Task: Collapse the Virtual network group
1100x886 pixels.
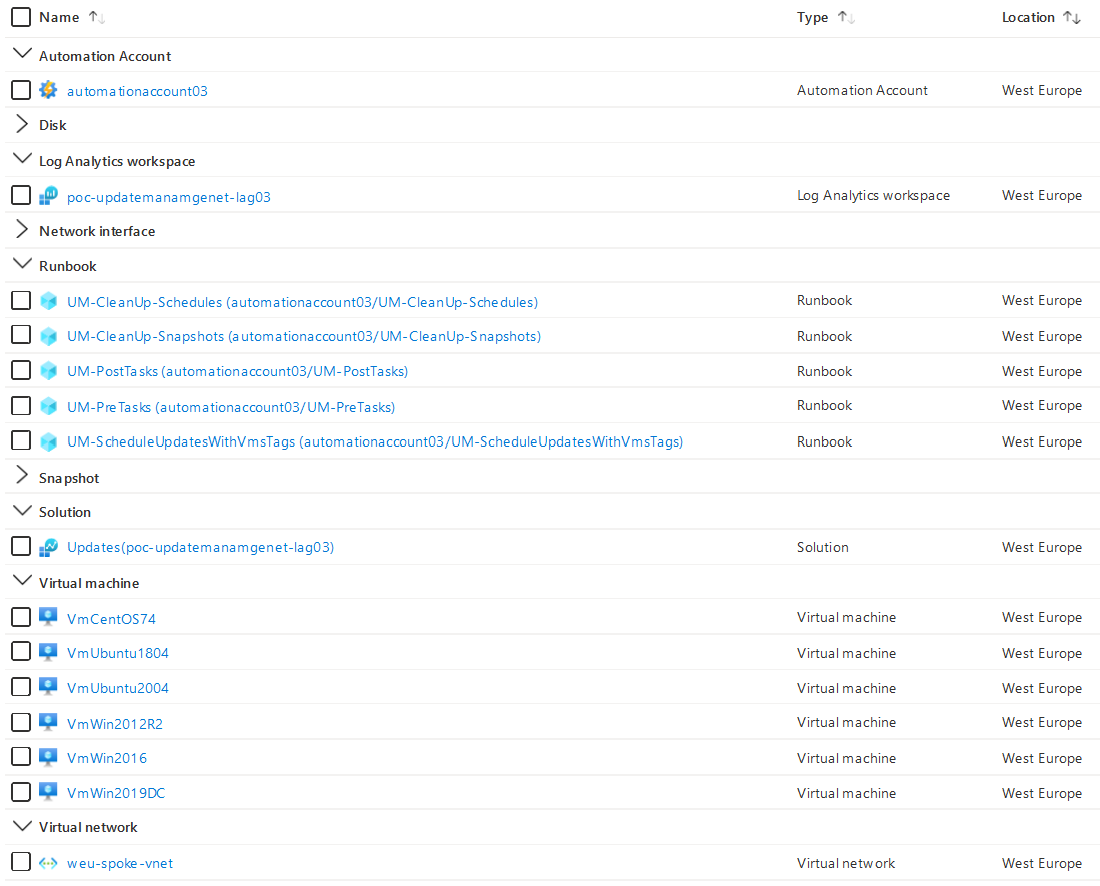Action: click(22, 826)
